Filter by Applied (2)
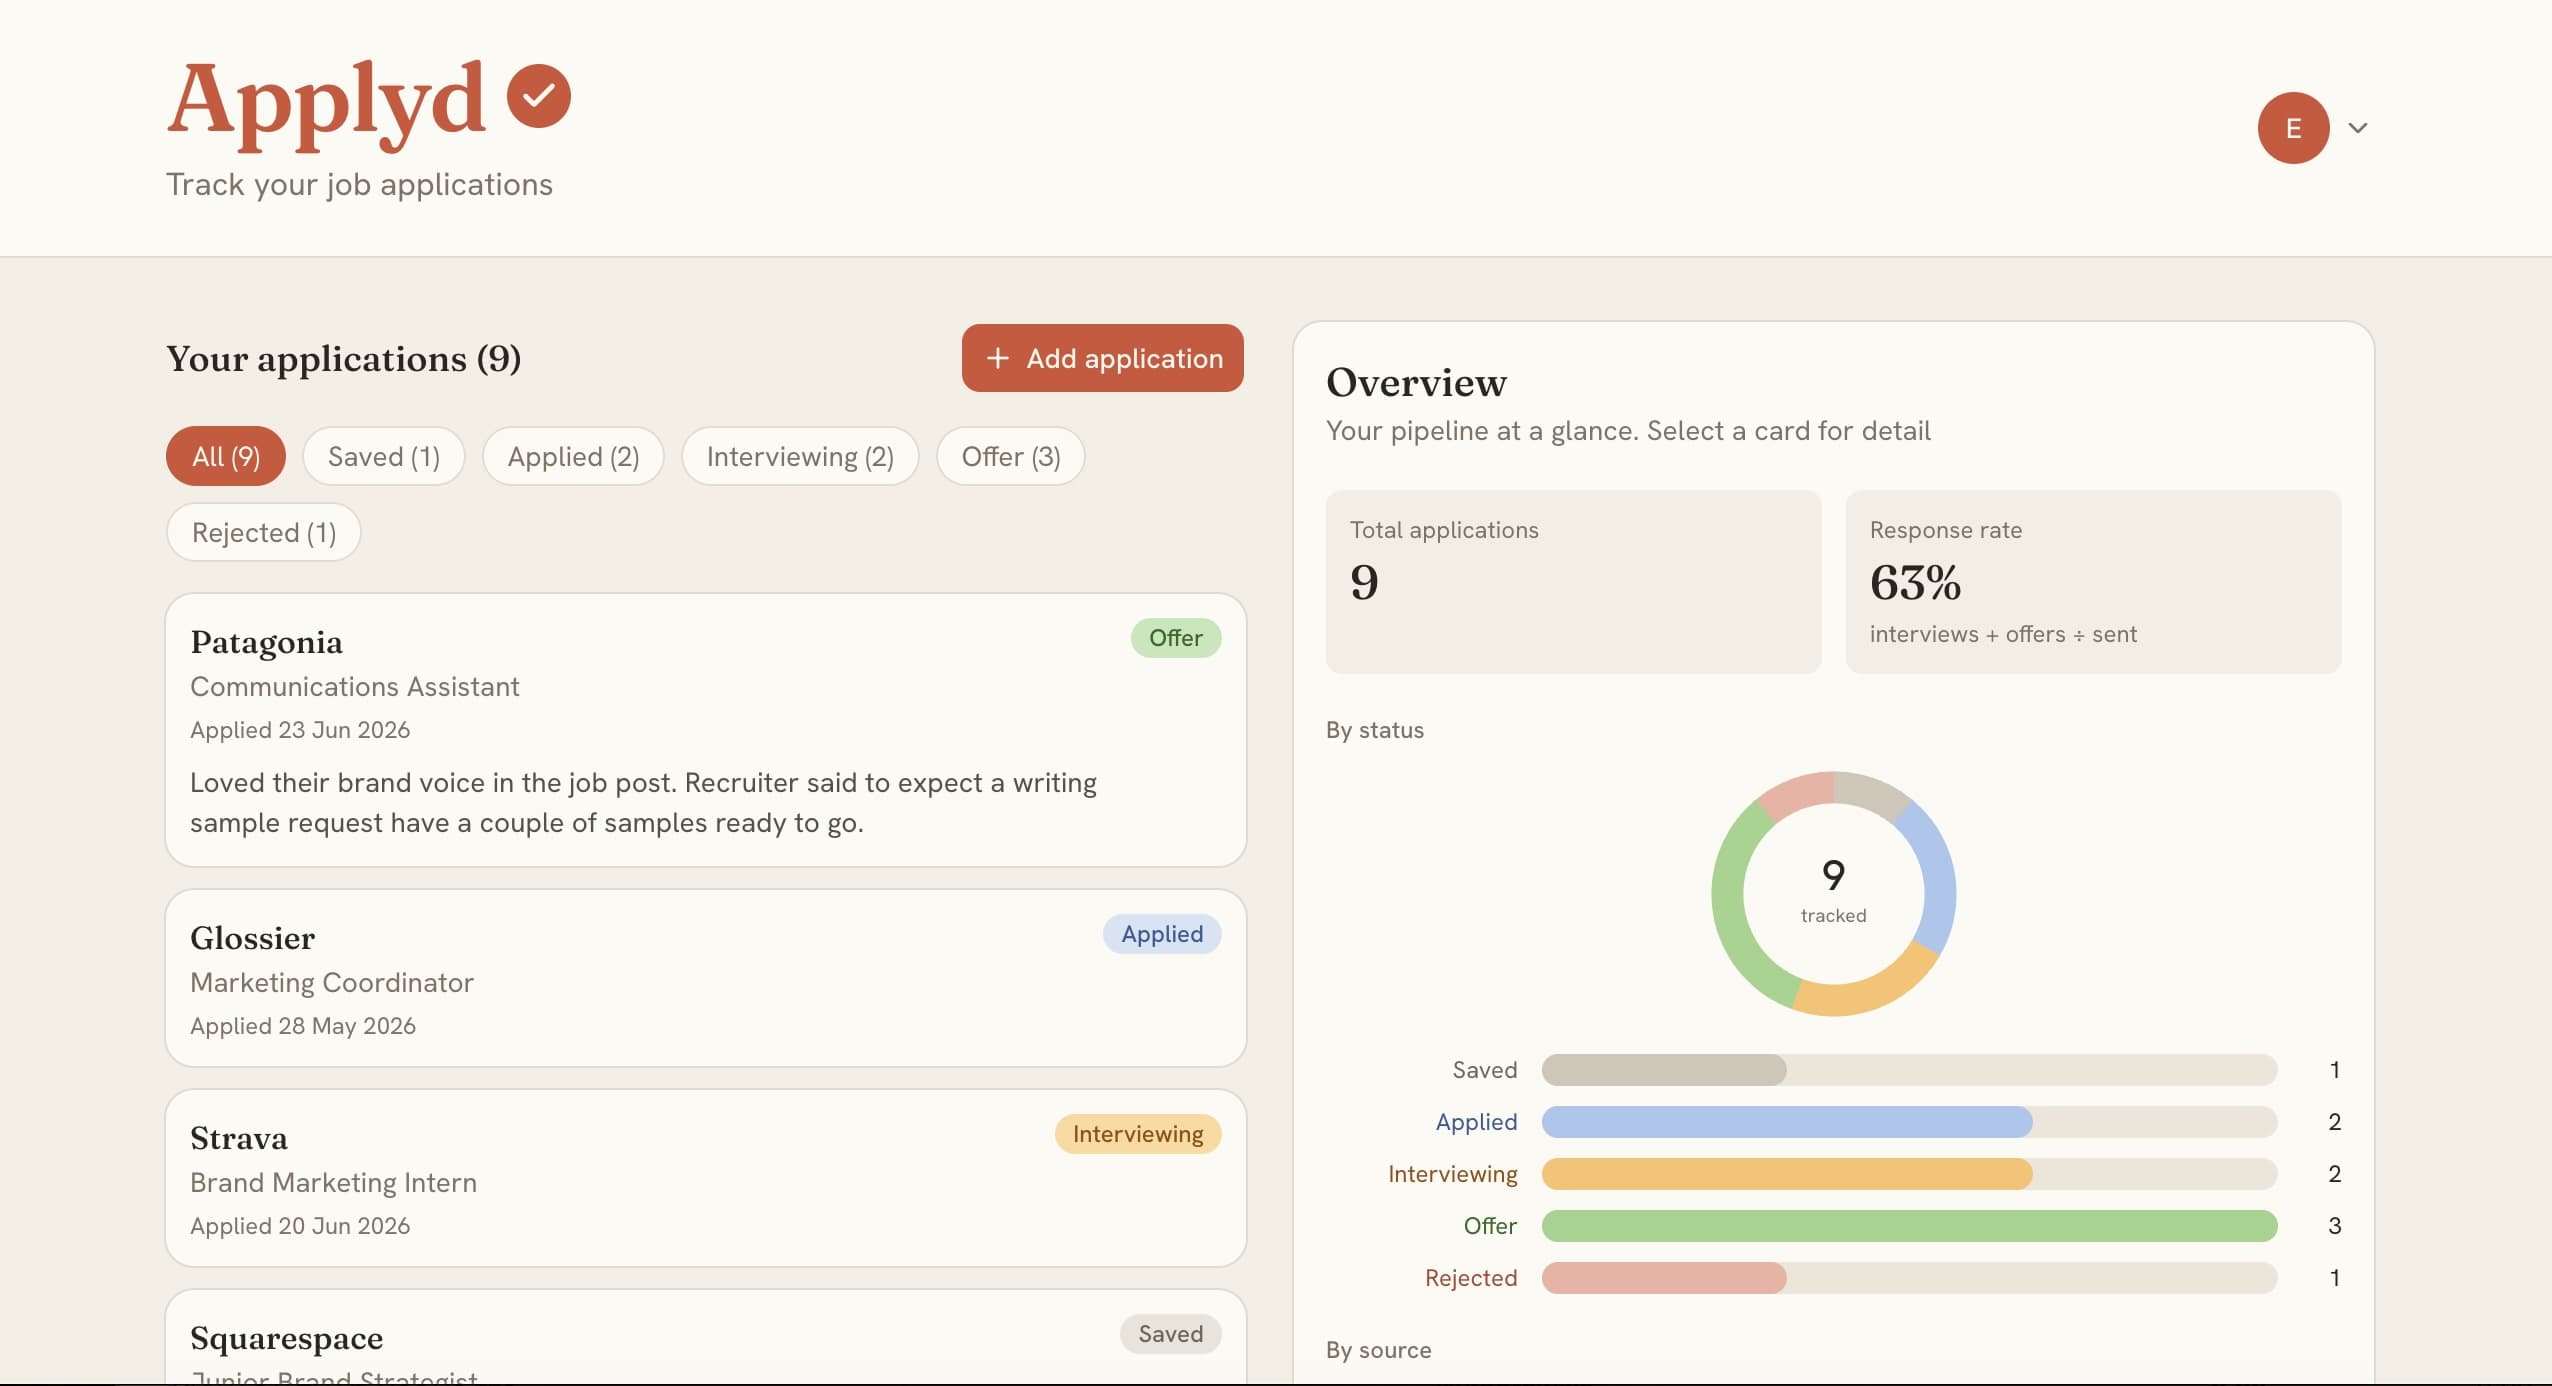Image resolution: width=2552 pixels, height=1386 pixels. 573,457
